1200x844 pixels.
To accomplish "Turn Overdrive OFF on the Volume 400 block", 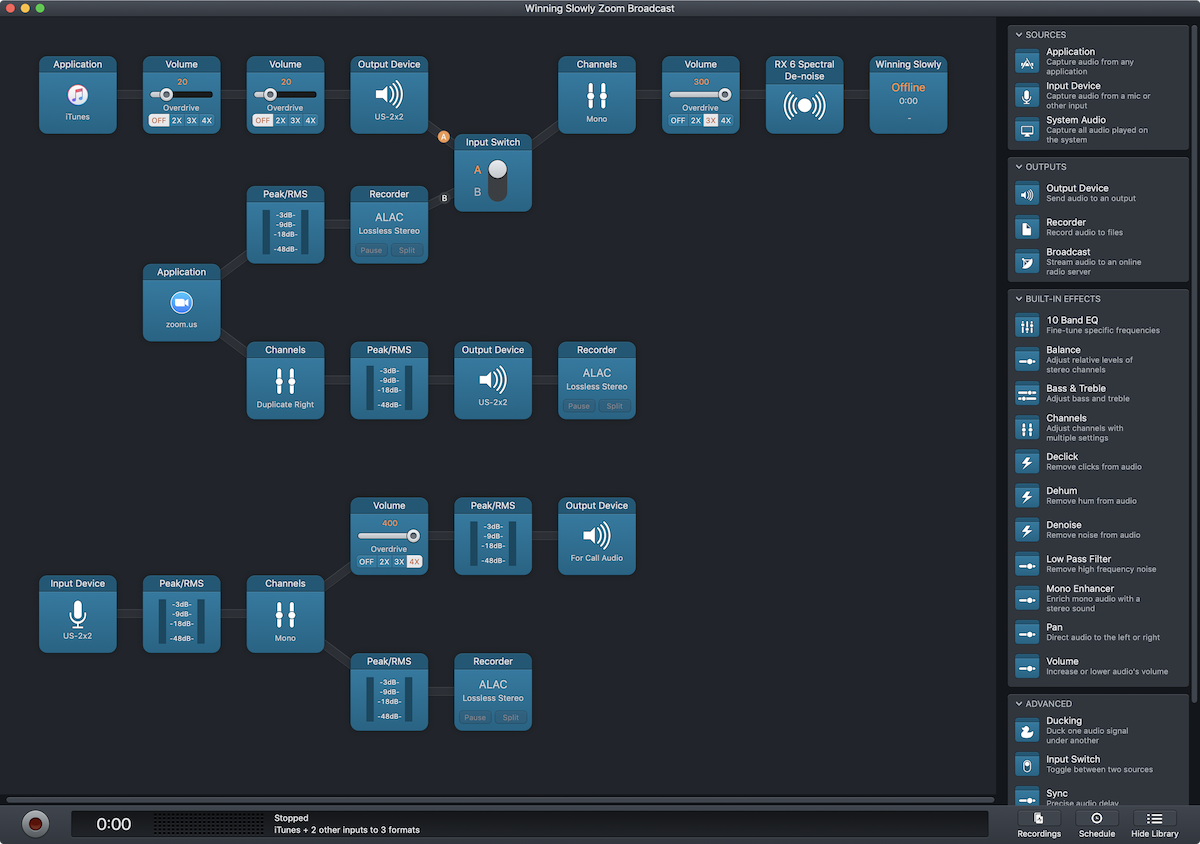I will tap(366, 562).
